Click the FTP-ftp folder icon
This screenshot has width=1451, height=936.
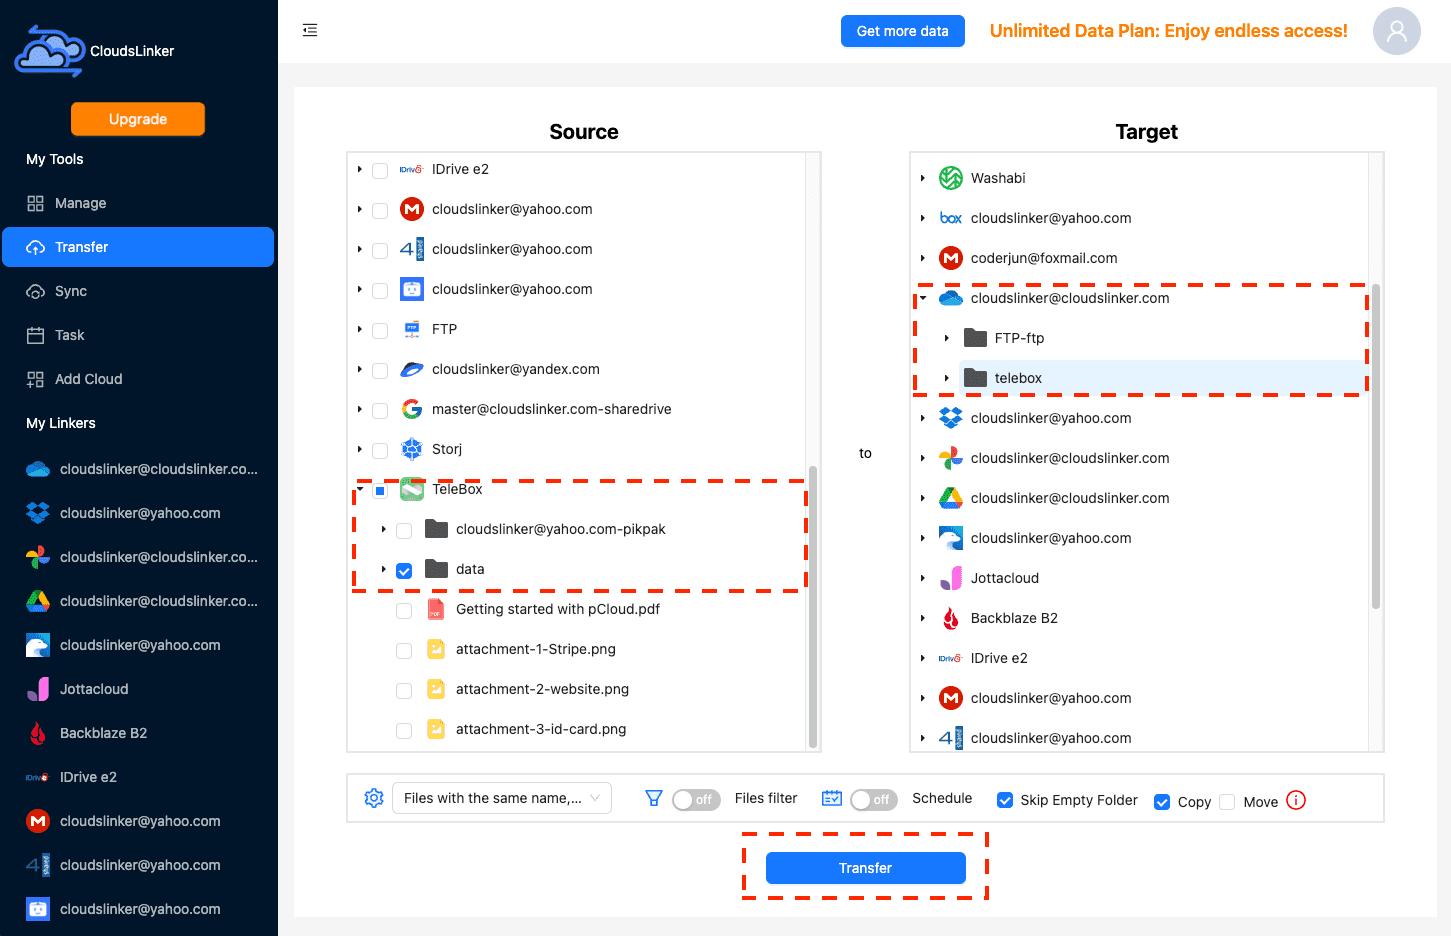[975, 338]
